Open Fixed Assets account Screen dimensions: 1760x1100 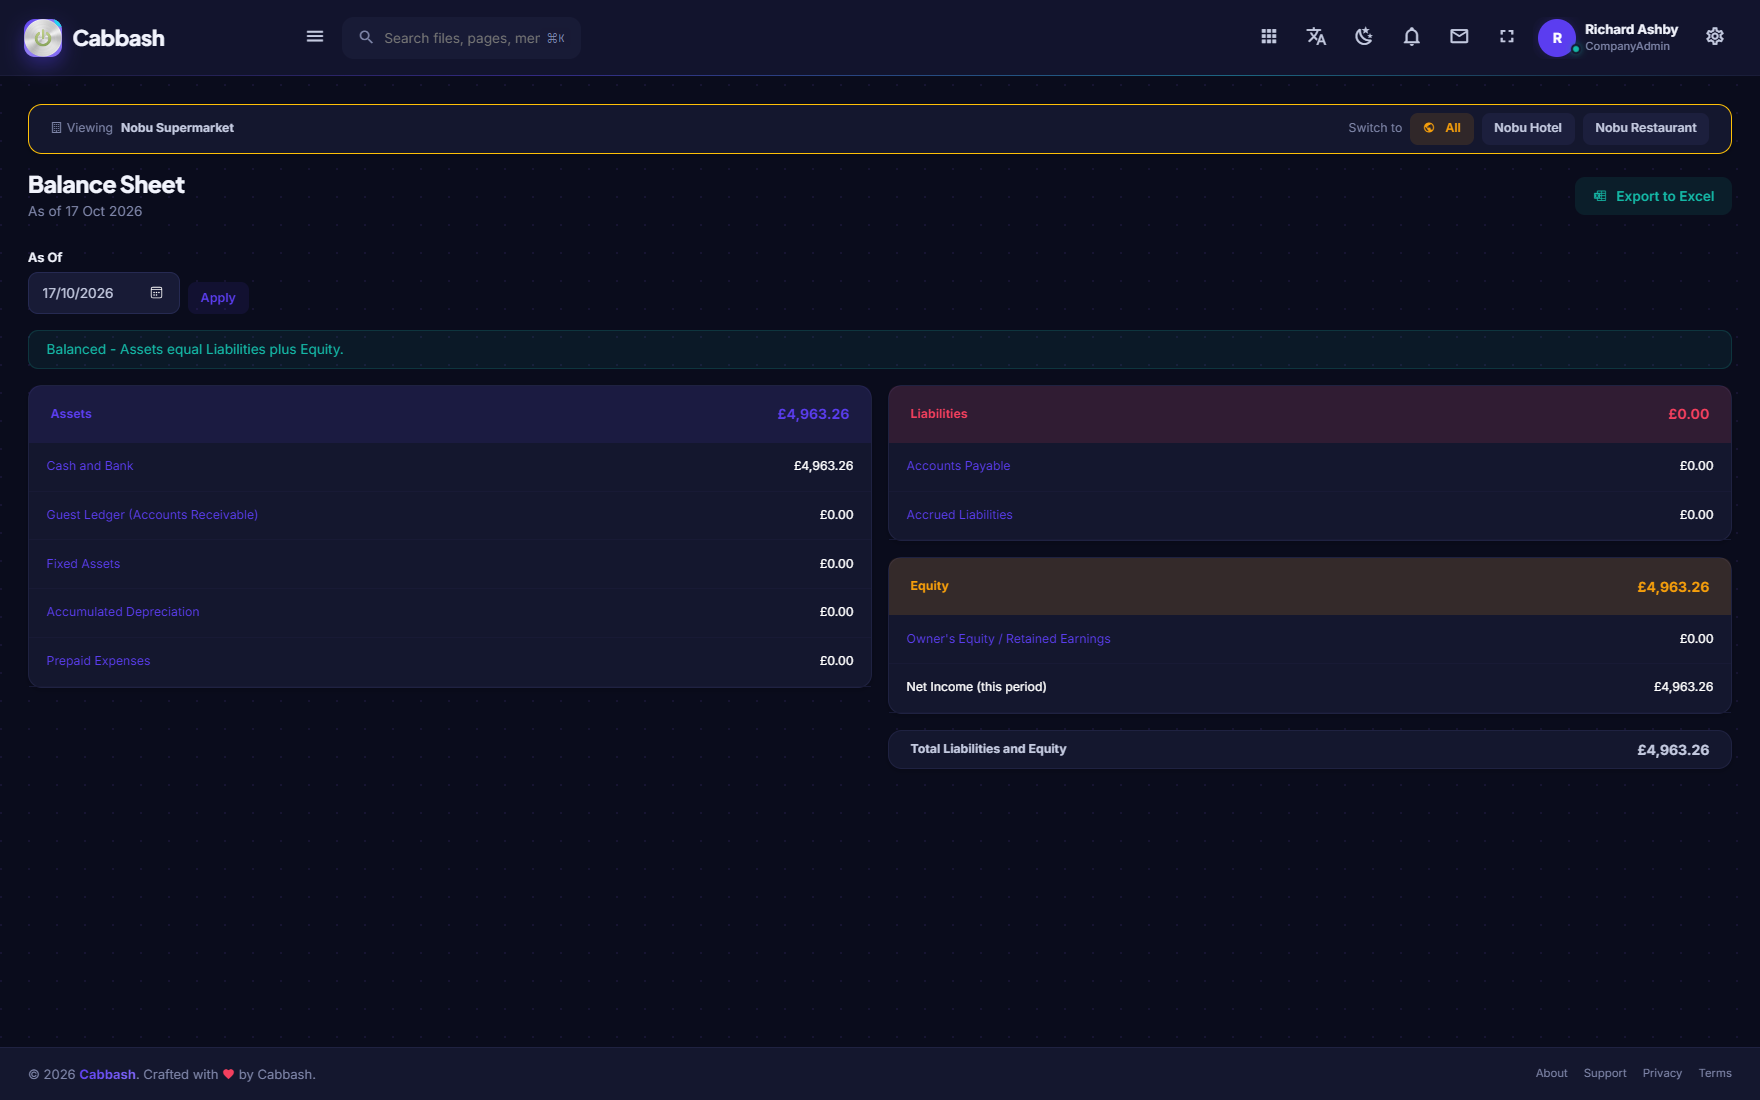click(83, 564)
